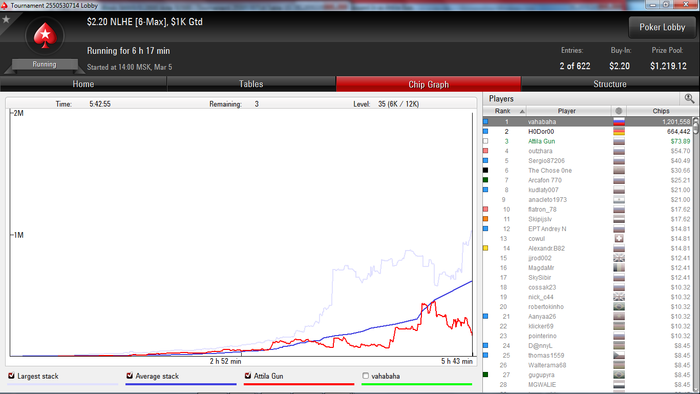700x394 pixels.
Task: Click the yellow color label beside Alexandr.B82
Action: click(485, 248)
